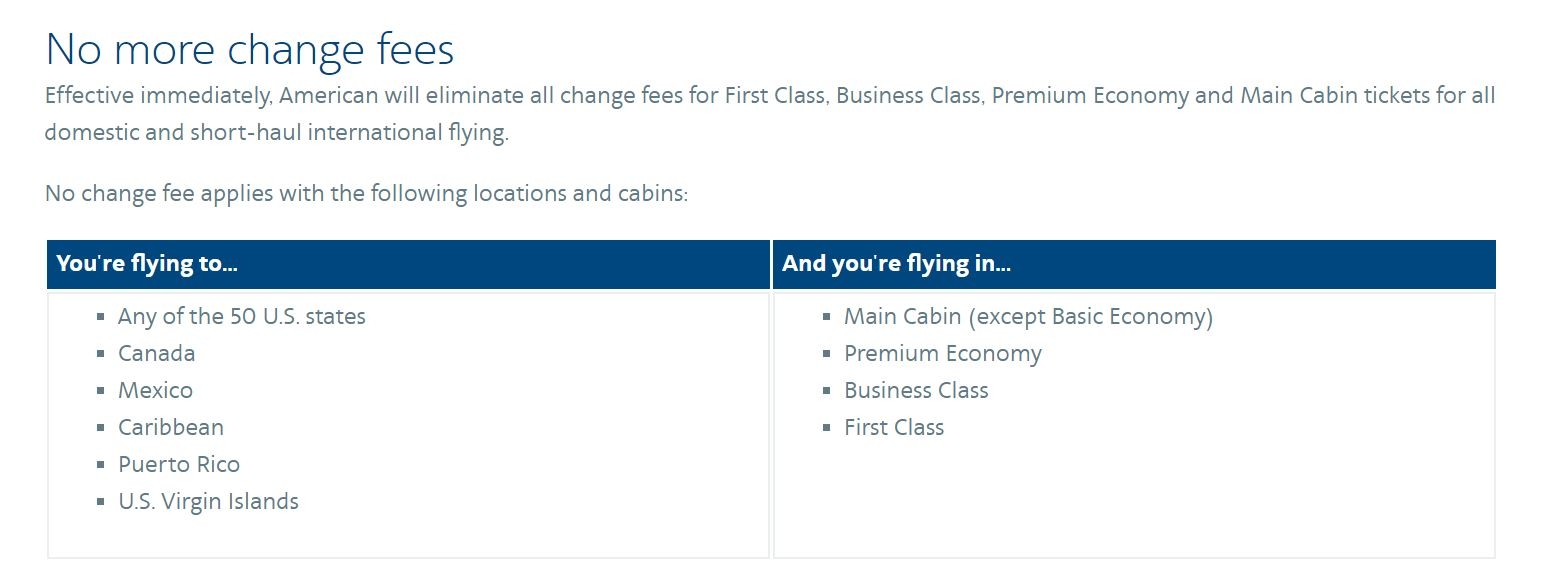Select the Puerto Rico list item
The image size is (1564, 582).
tap(179, 464)
